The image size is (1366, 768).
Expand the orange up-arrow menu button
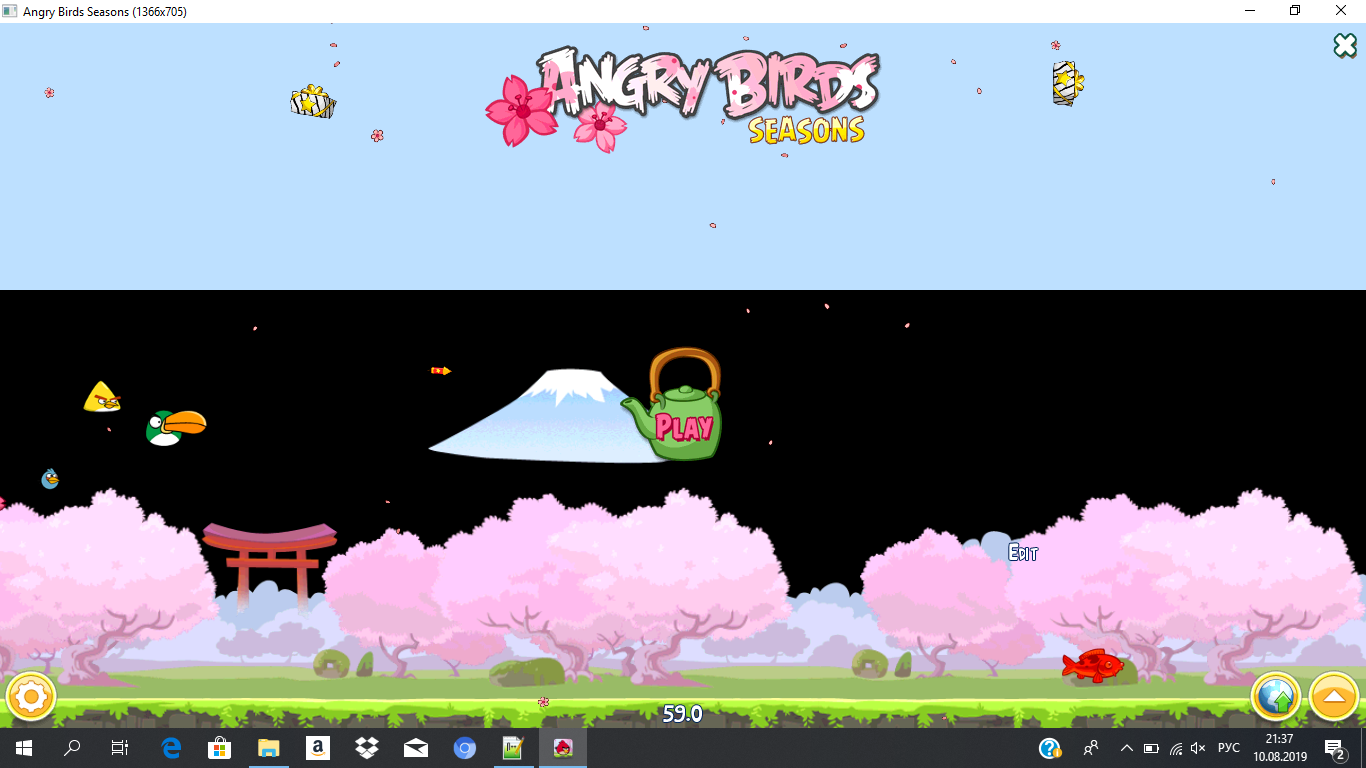[x=1334, y=697]
